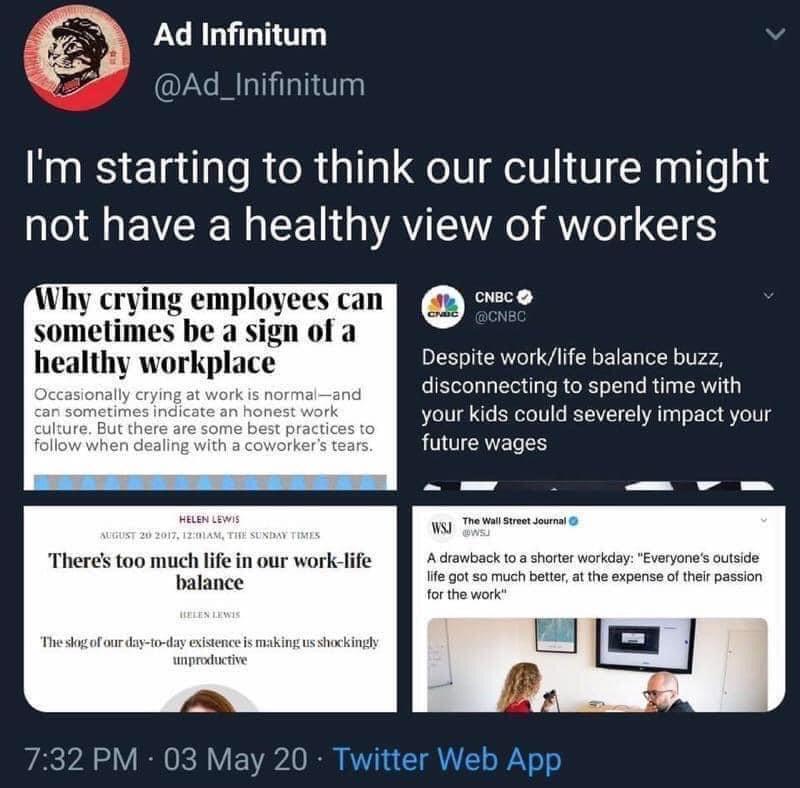This screenshot has width=800, height=788.
Task: Click the Helen Lewis author portrait
Action: point(209,699)
